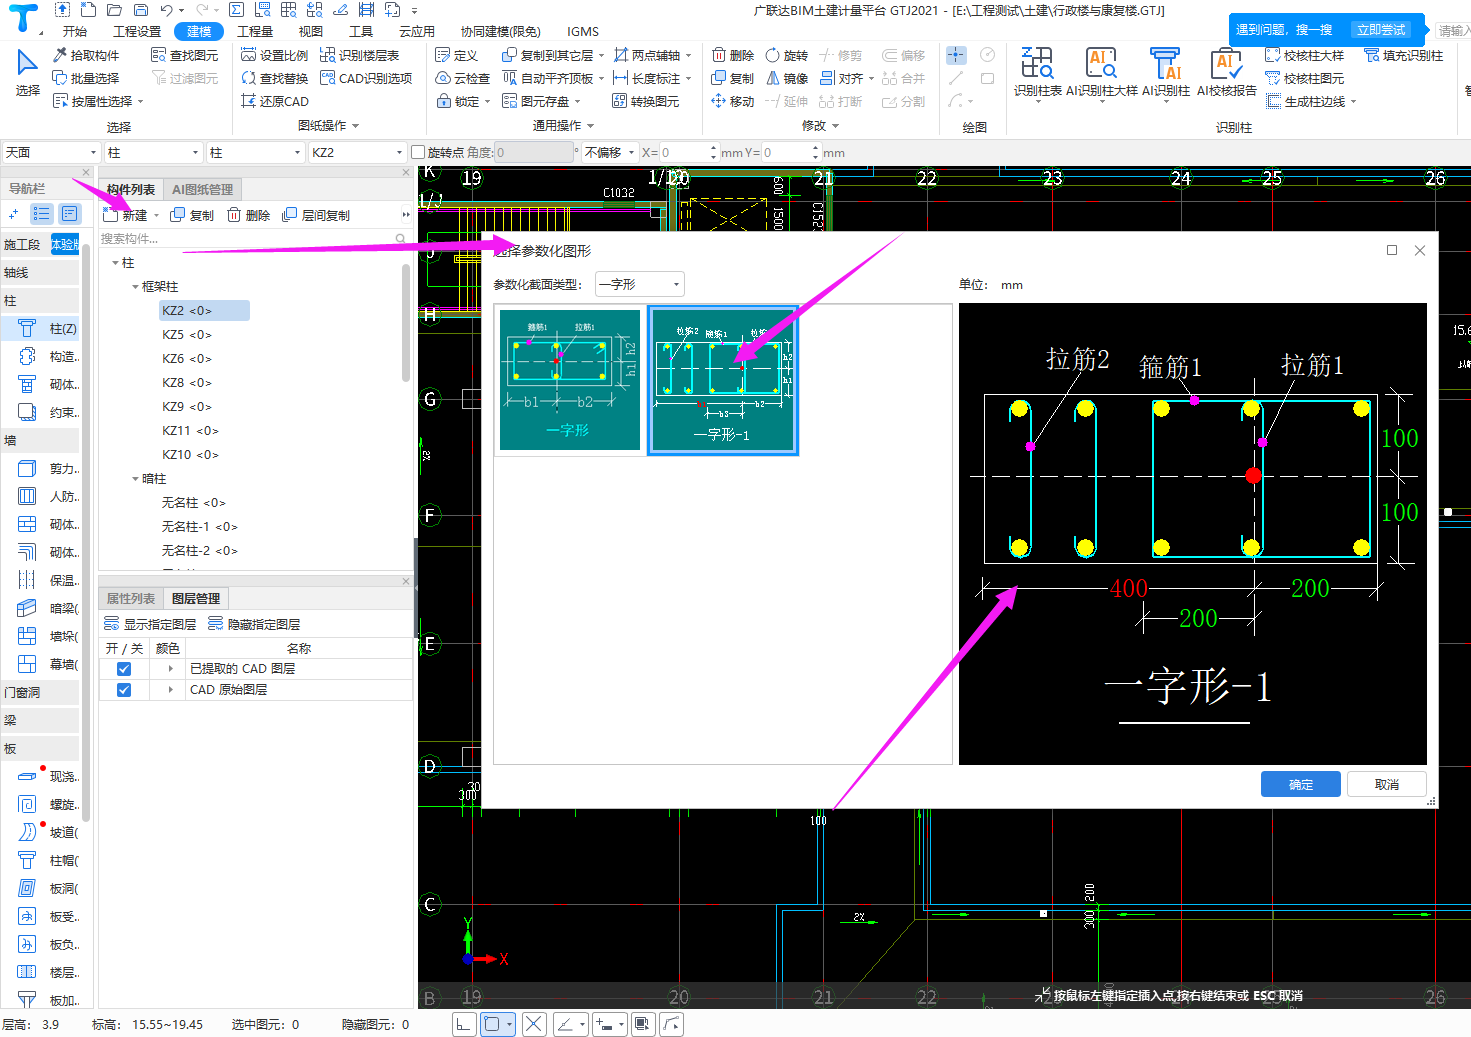
Task: Collapse the 框架柱 tree node
Action: [136, 287]
